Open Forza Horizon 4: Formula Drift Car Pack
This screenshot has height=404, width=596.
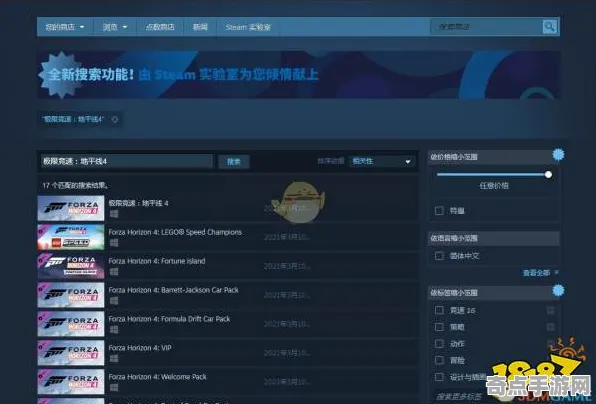[227, 324]
